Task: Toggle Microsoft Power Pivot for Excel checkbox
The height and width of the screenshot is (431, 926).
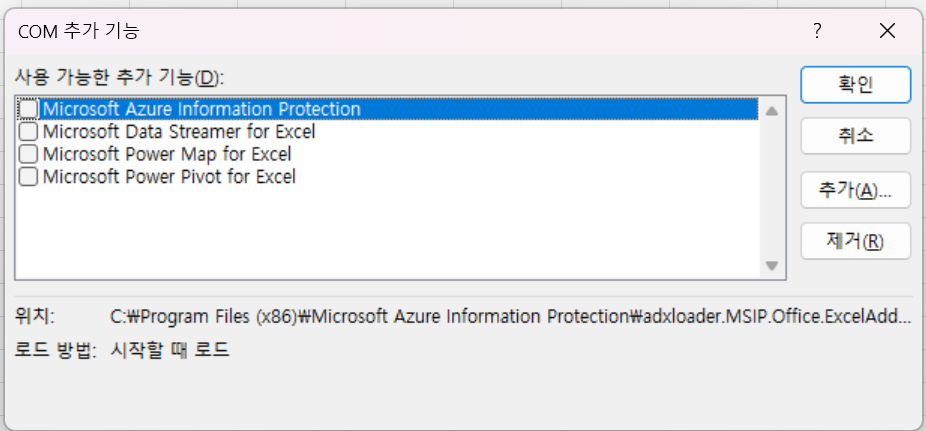Action: point(28,177)
